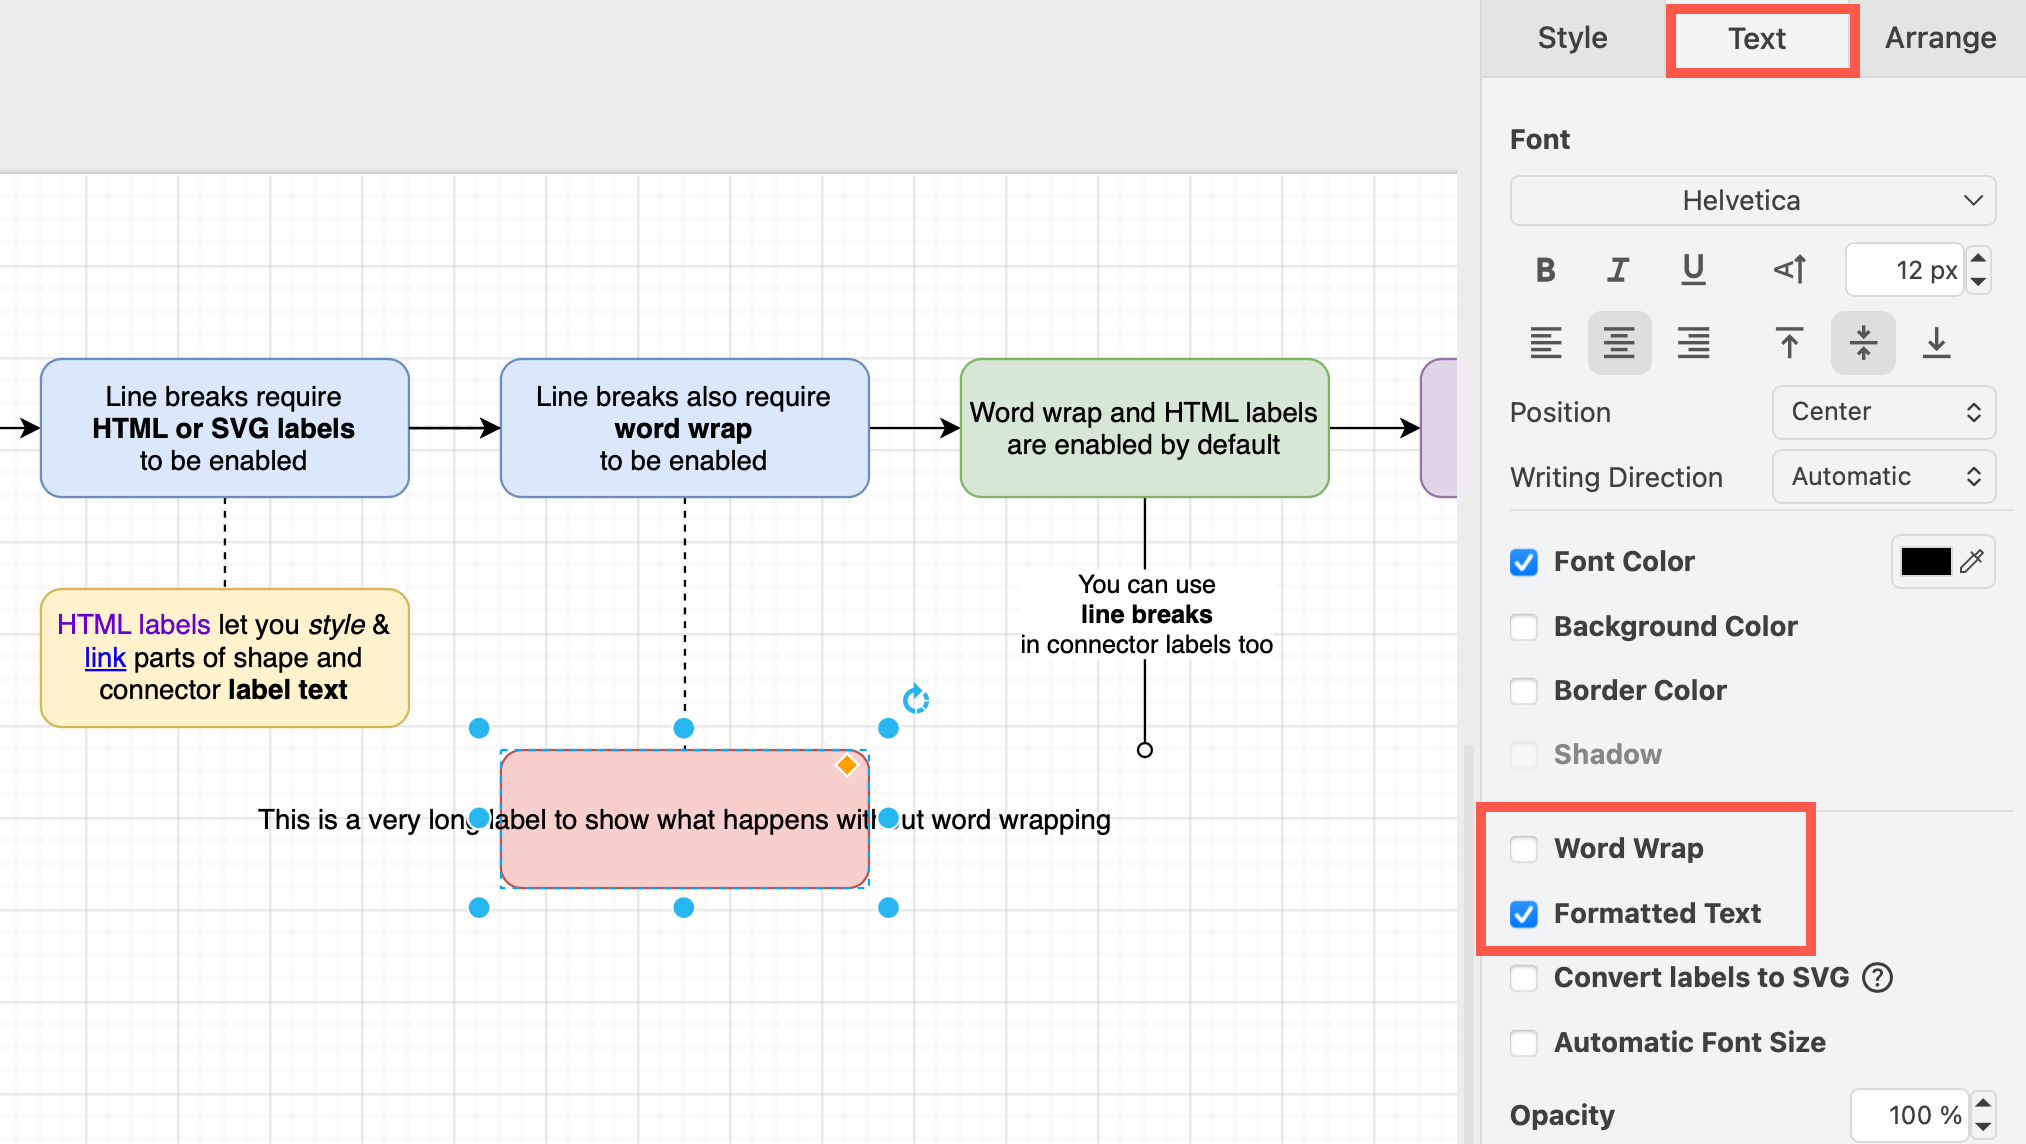Open the Writing Direction Automatic dropdown
Viewport: 2026px width, 1144px height.
1884,477
